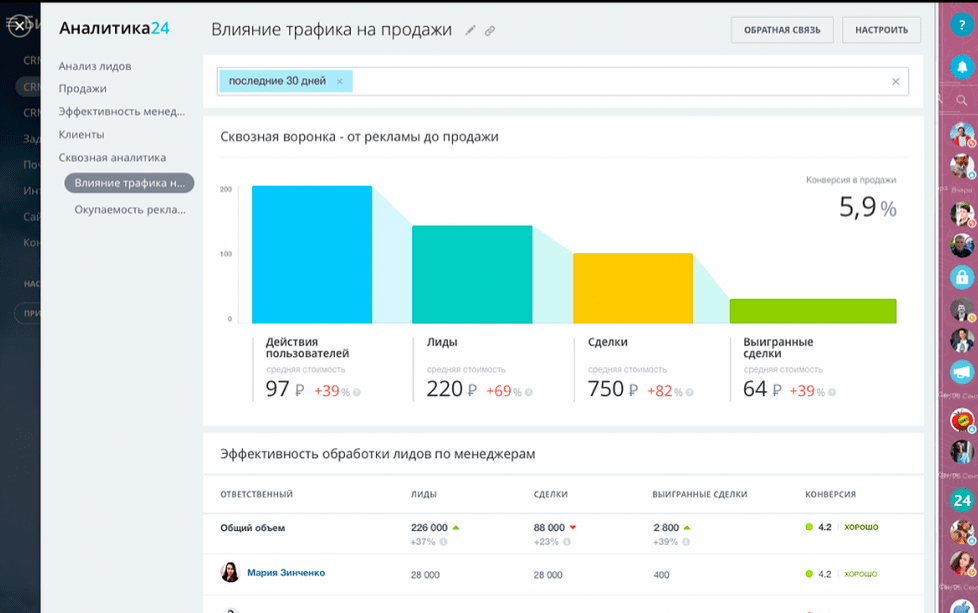This screenshot has height=613, width=978.
Task: Open Окупаемость рекла... submenu item
Action: 130,210
